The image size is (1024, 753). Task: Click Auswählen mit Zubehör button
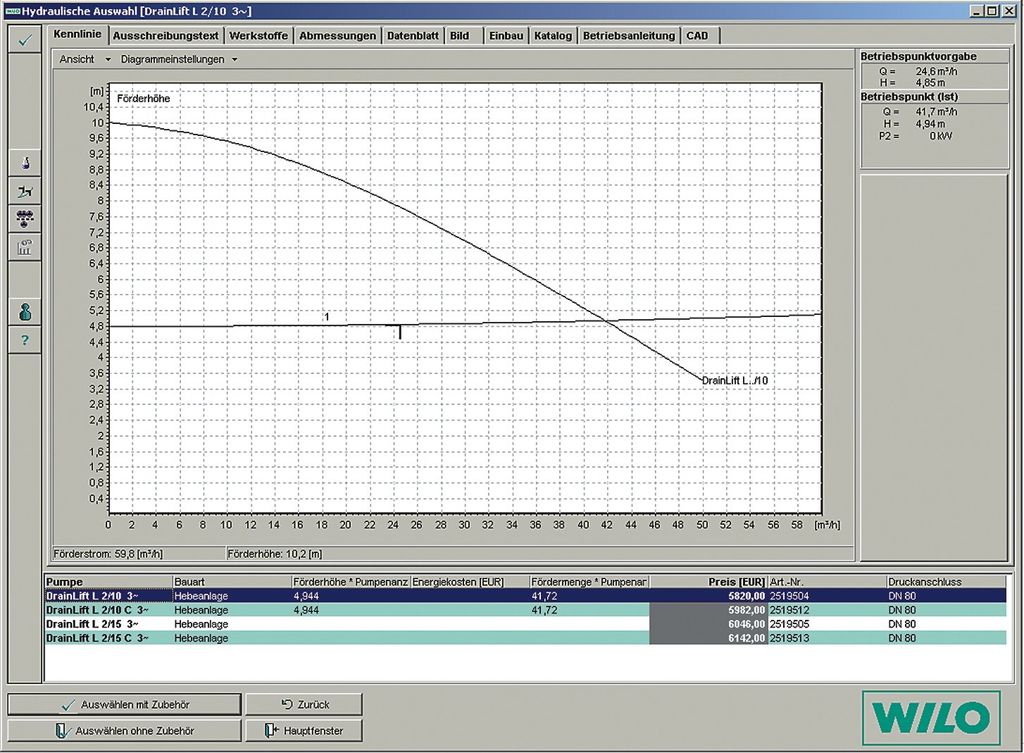pos(125,705)
